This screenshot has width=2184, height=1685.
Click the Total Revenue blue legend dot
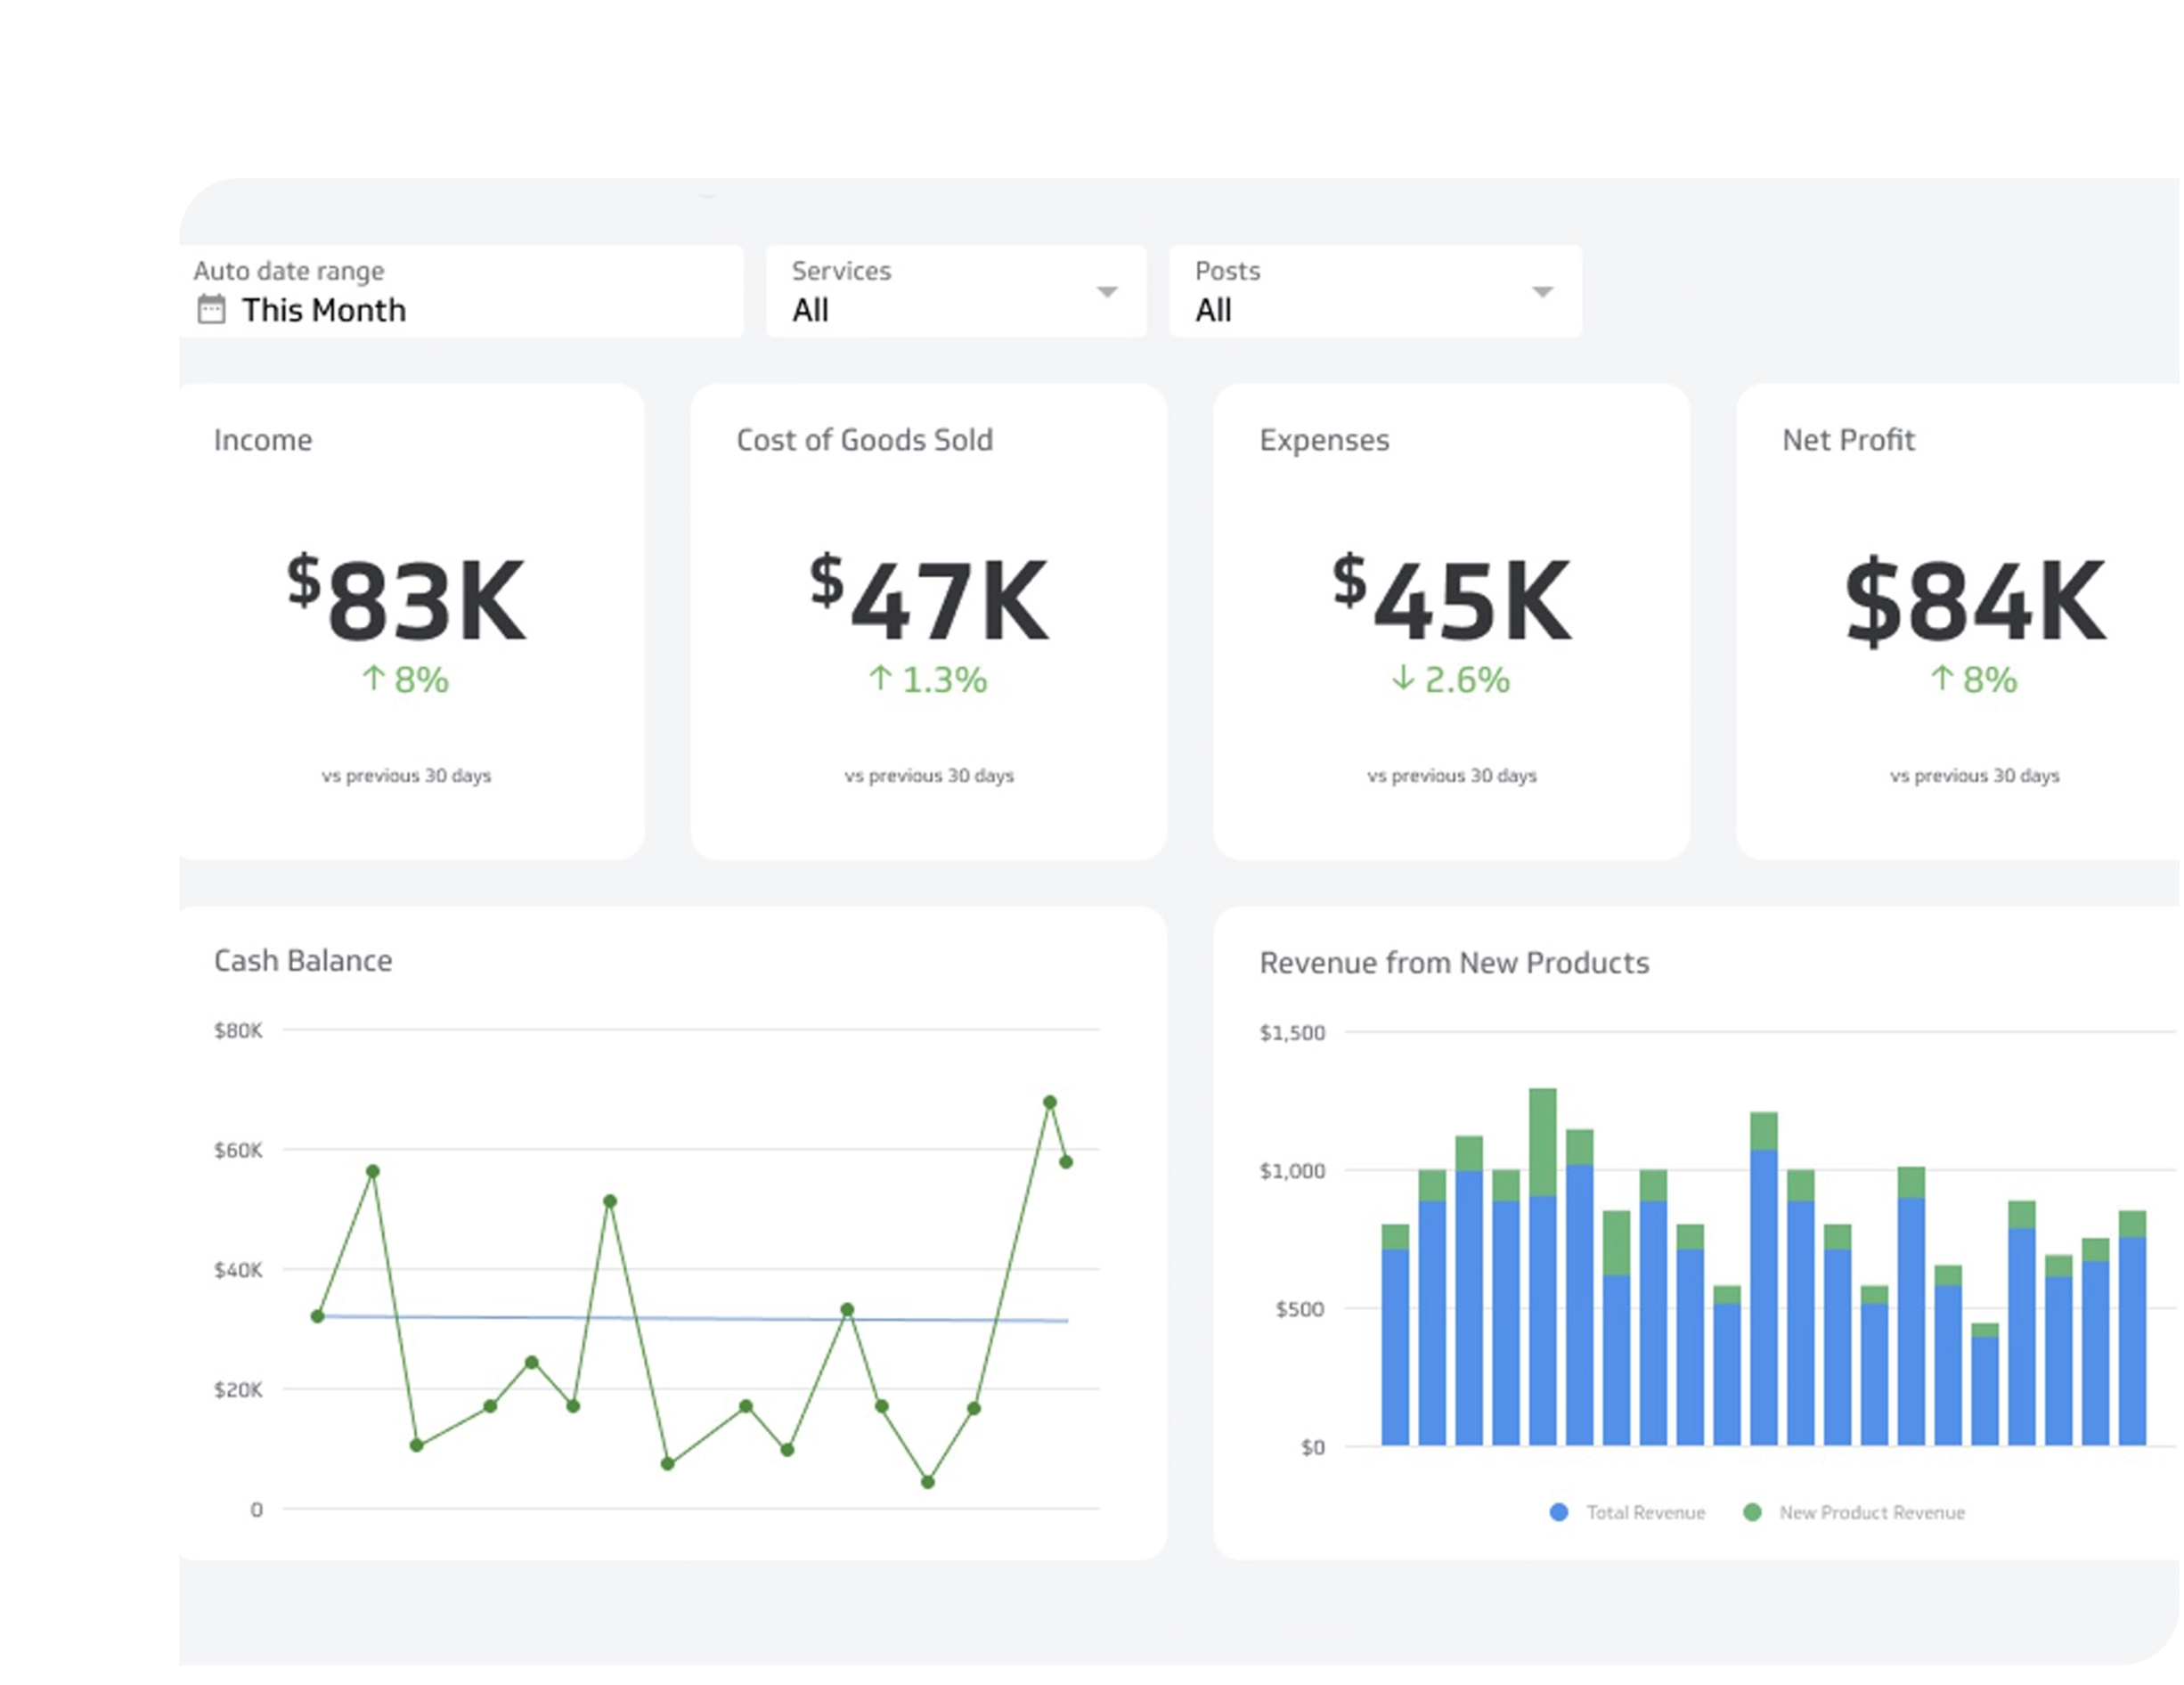pyautogui.click(x=1558, y=1512)
